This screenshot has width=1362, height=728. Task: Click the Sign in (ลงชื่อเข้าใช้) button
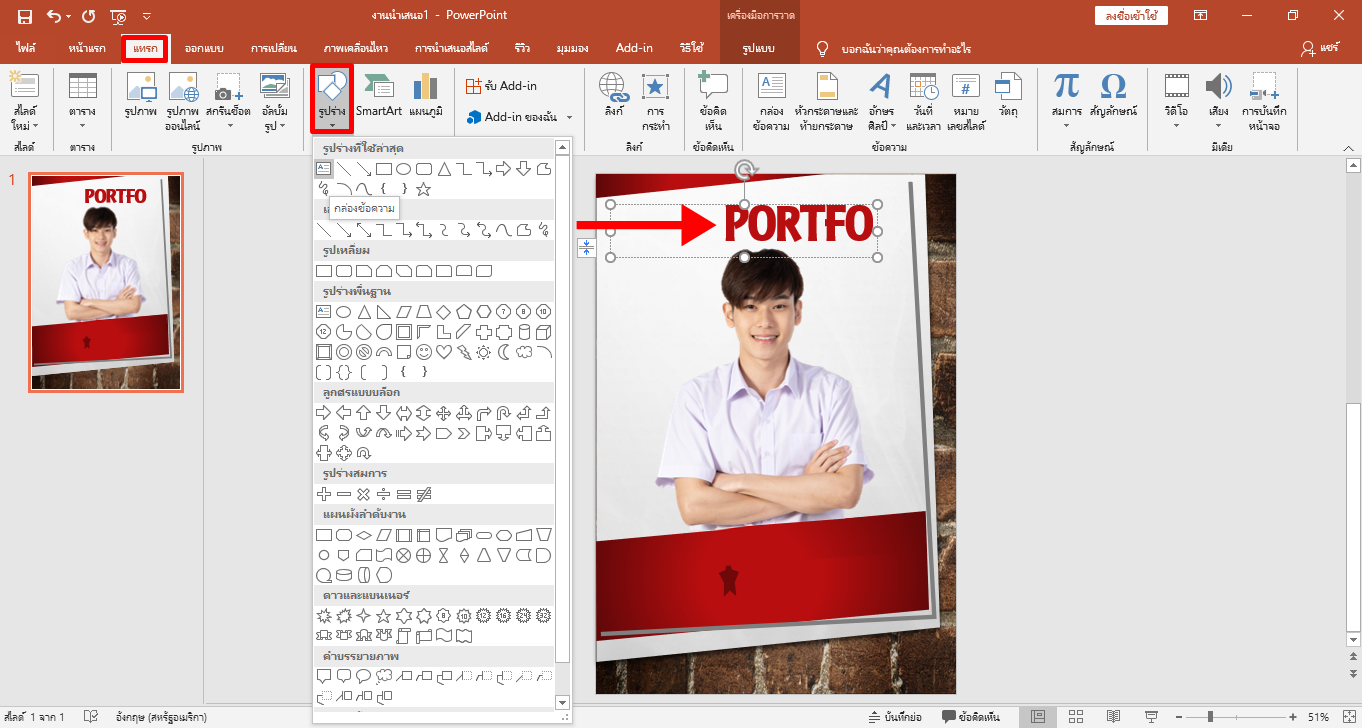[1132, 16]
